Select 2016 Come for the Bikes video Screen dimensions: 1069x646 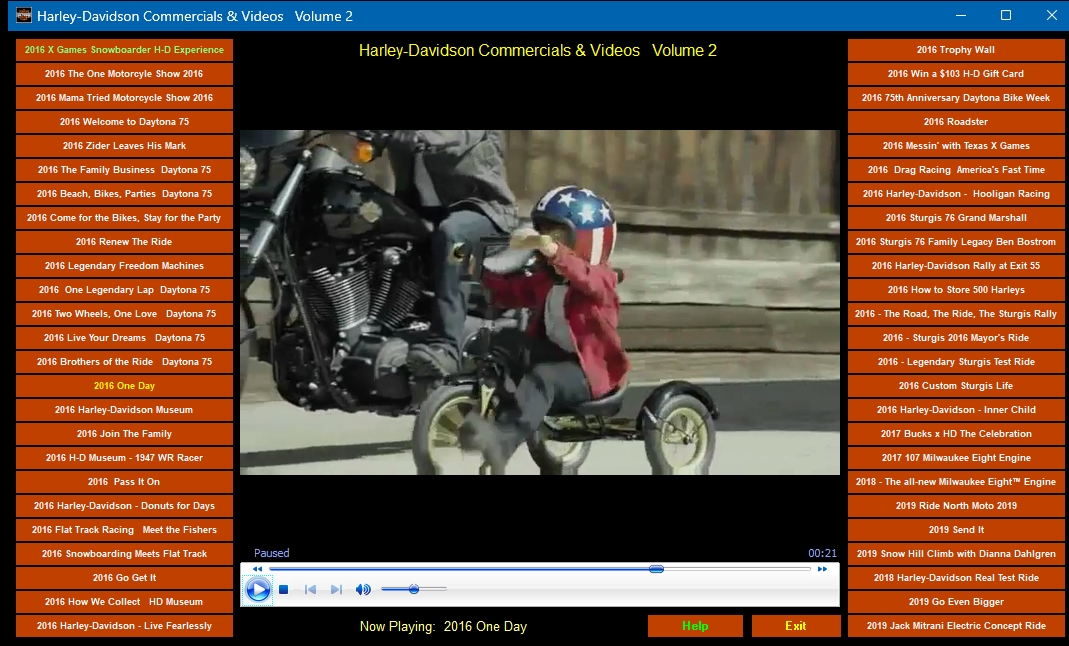click(124, 217)
